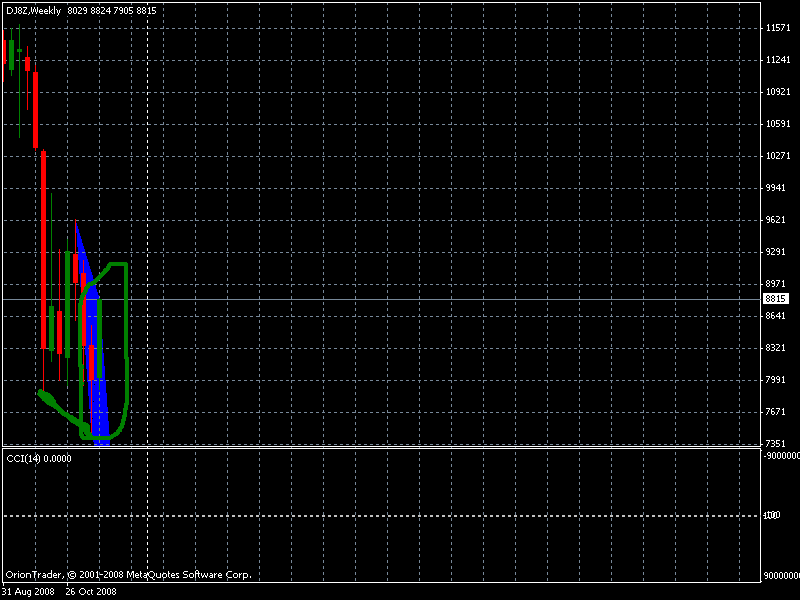Select the 9291 price level label
This screenshot has height=600, width=800.
coord(776,252)
